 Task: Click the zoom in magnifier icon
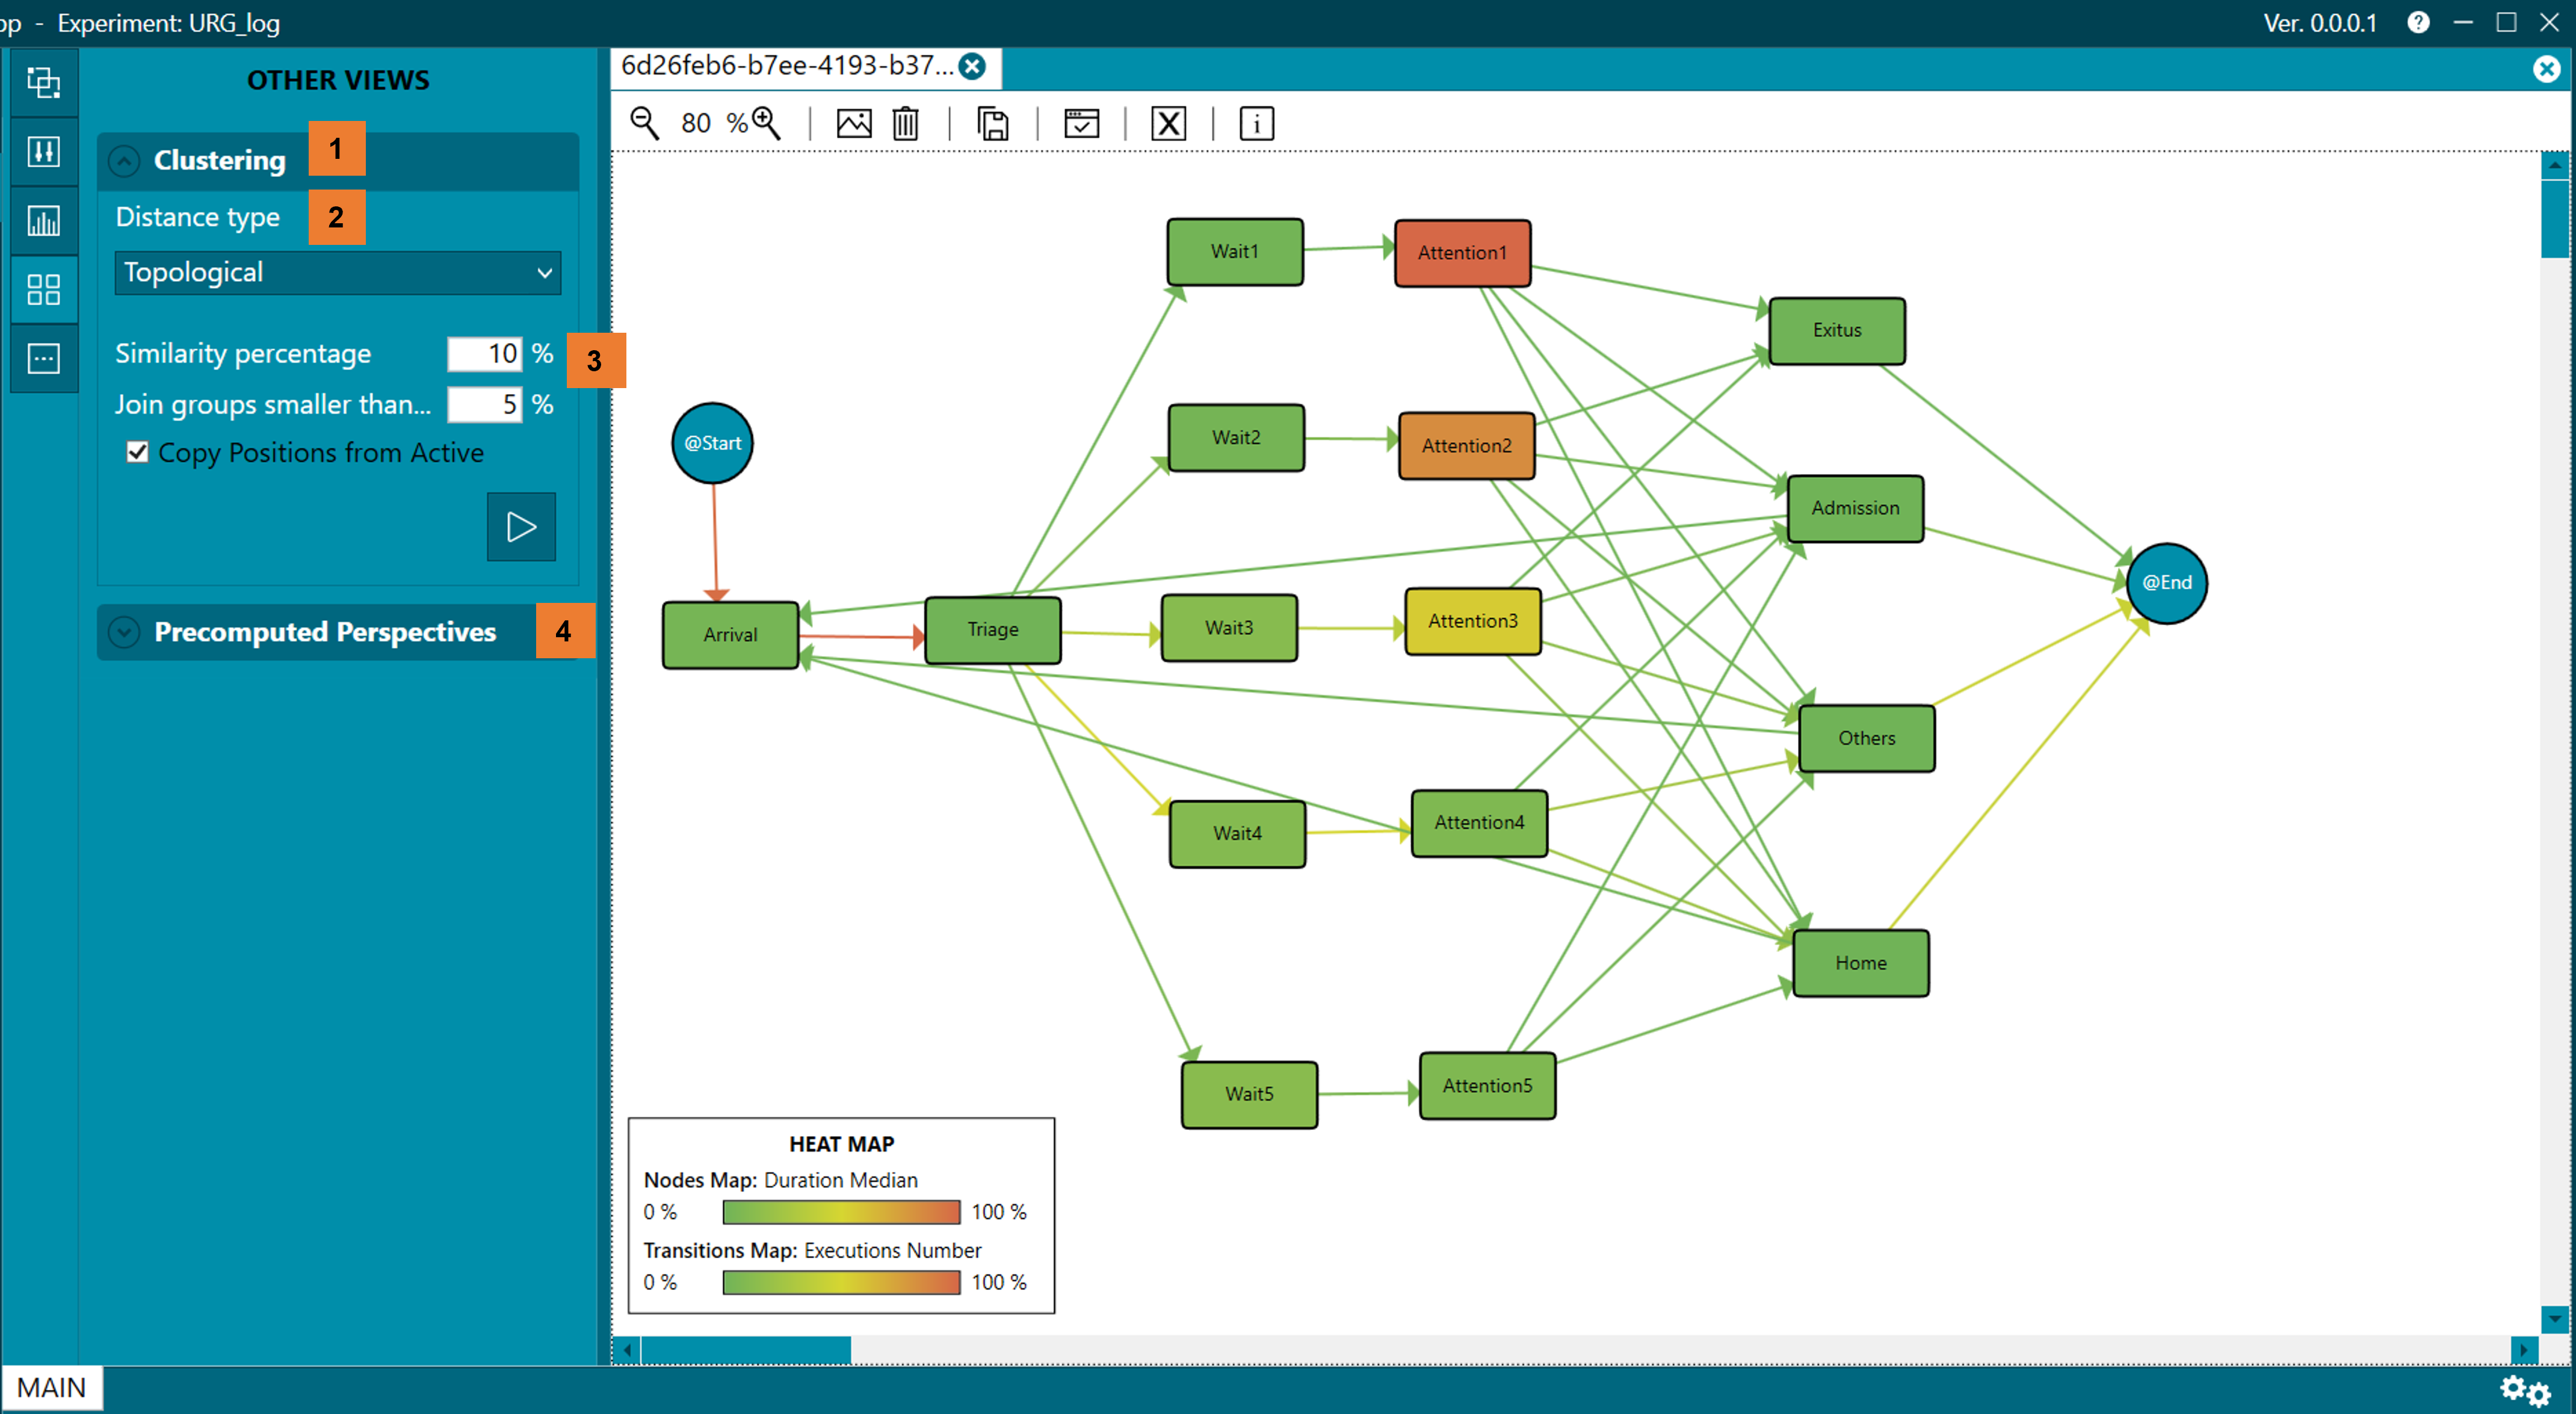click(x=767, y=123)
